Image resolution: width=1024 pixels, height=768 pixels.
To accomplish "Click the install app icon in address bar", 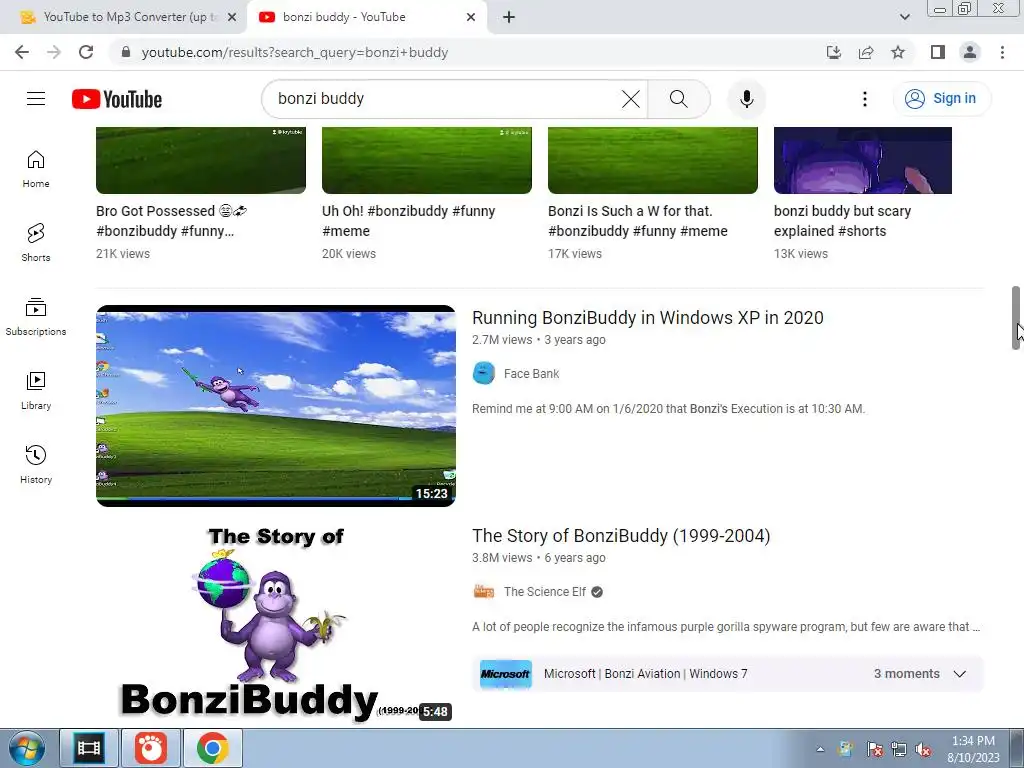I will (833, 52).
